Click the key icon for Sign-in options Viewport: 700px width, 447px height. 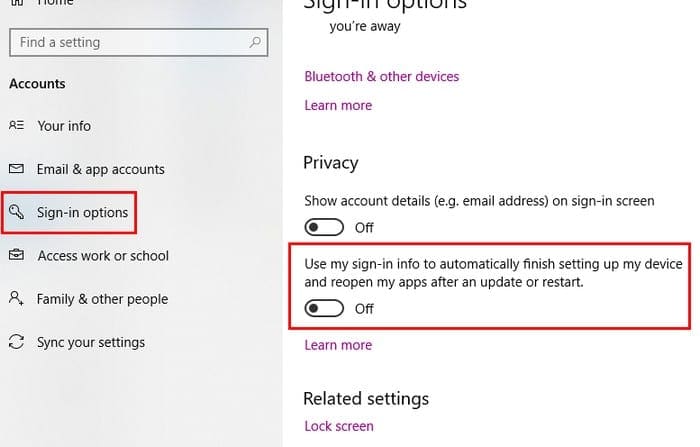click(17, 212)
